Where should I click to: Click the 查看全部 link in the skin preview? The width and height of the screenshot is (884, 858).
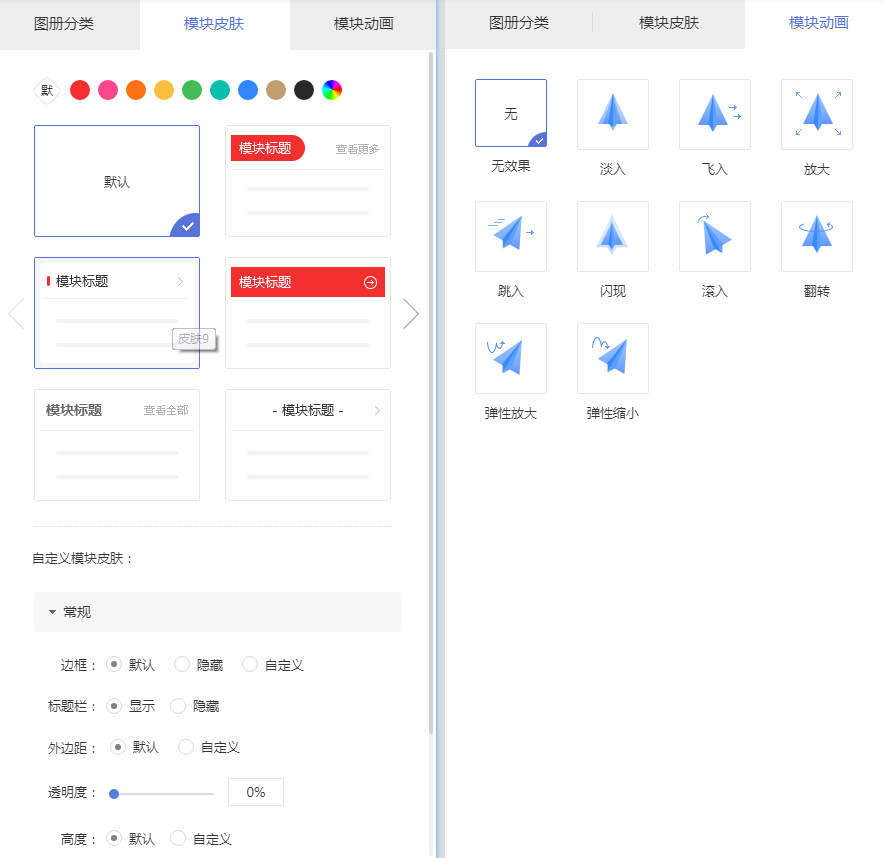click(166, 410)
